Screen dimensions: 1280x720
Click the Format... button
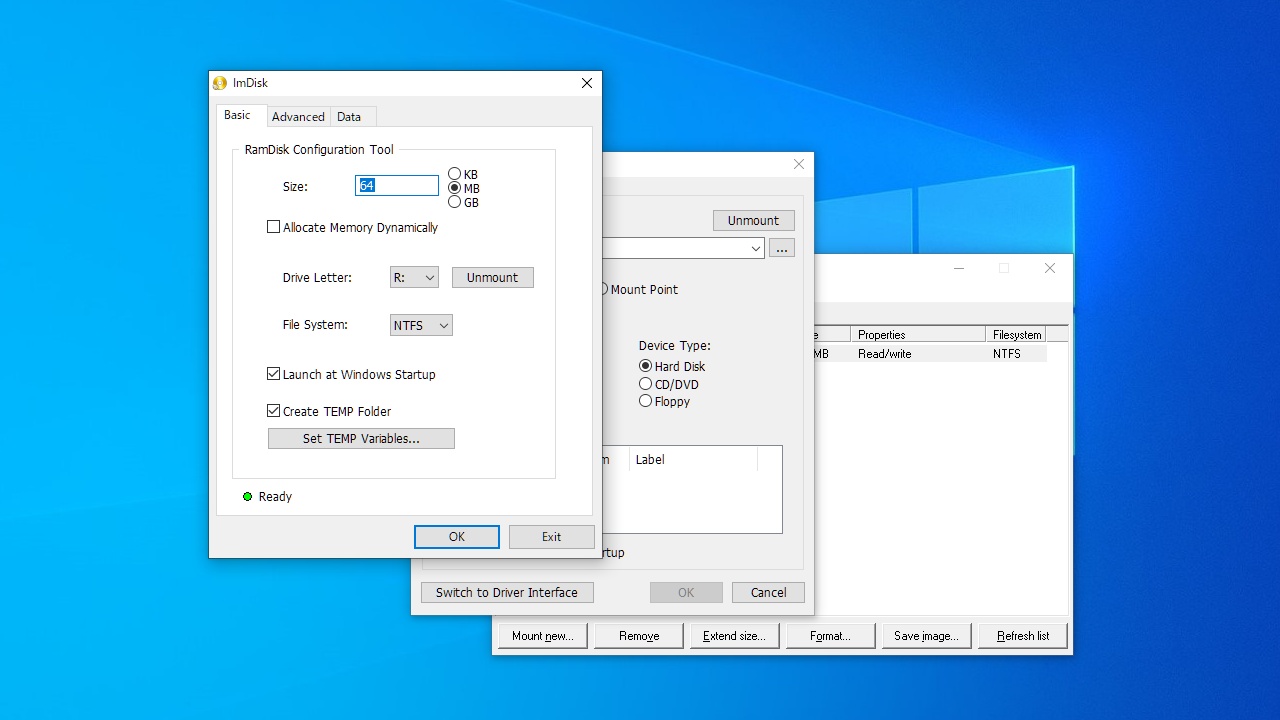(x=831, y=636)
